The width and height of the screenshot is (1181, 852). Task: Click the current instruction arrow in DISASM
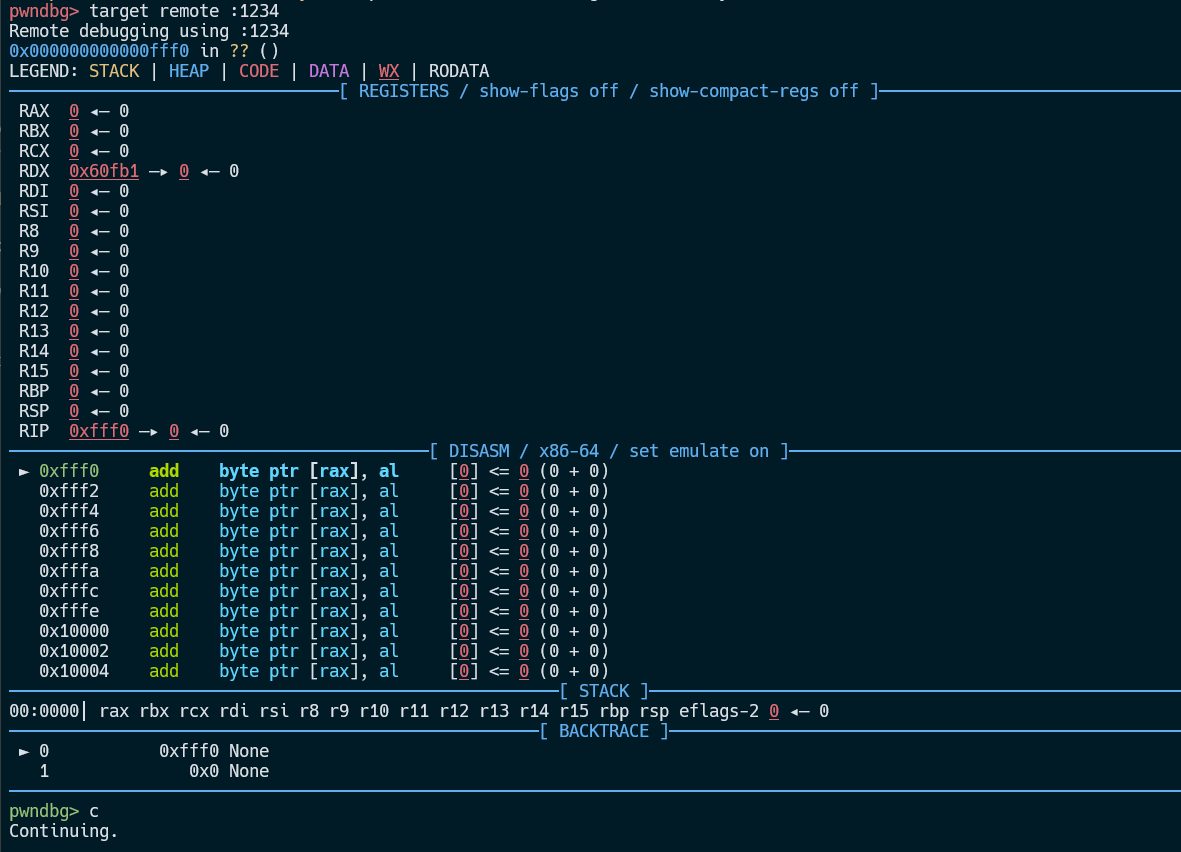pyautogui.click(x=25, y=471)
